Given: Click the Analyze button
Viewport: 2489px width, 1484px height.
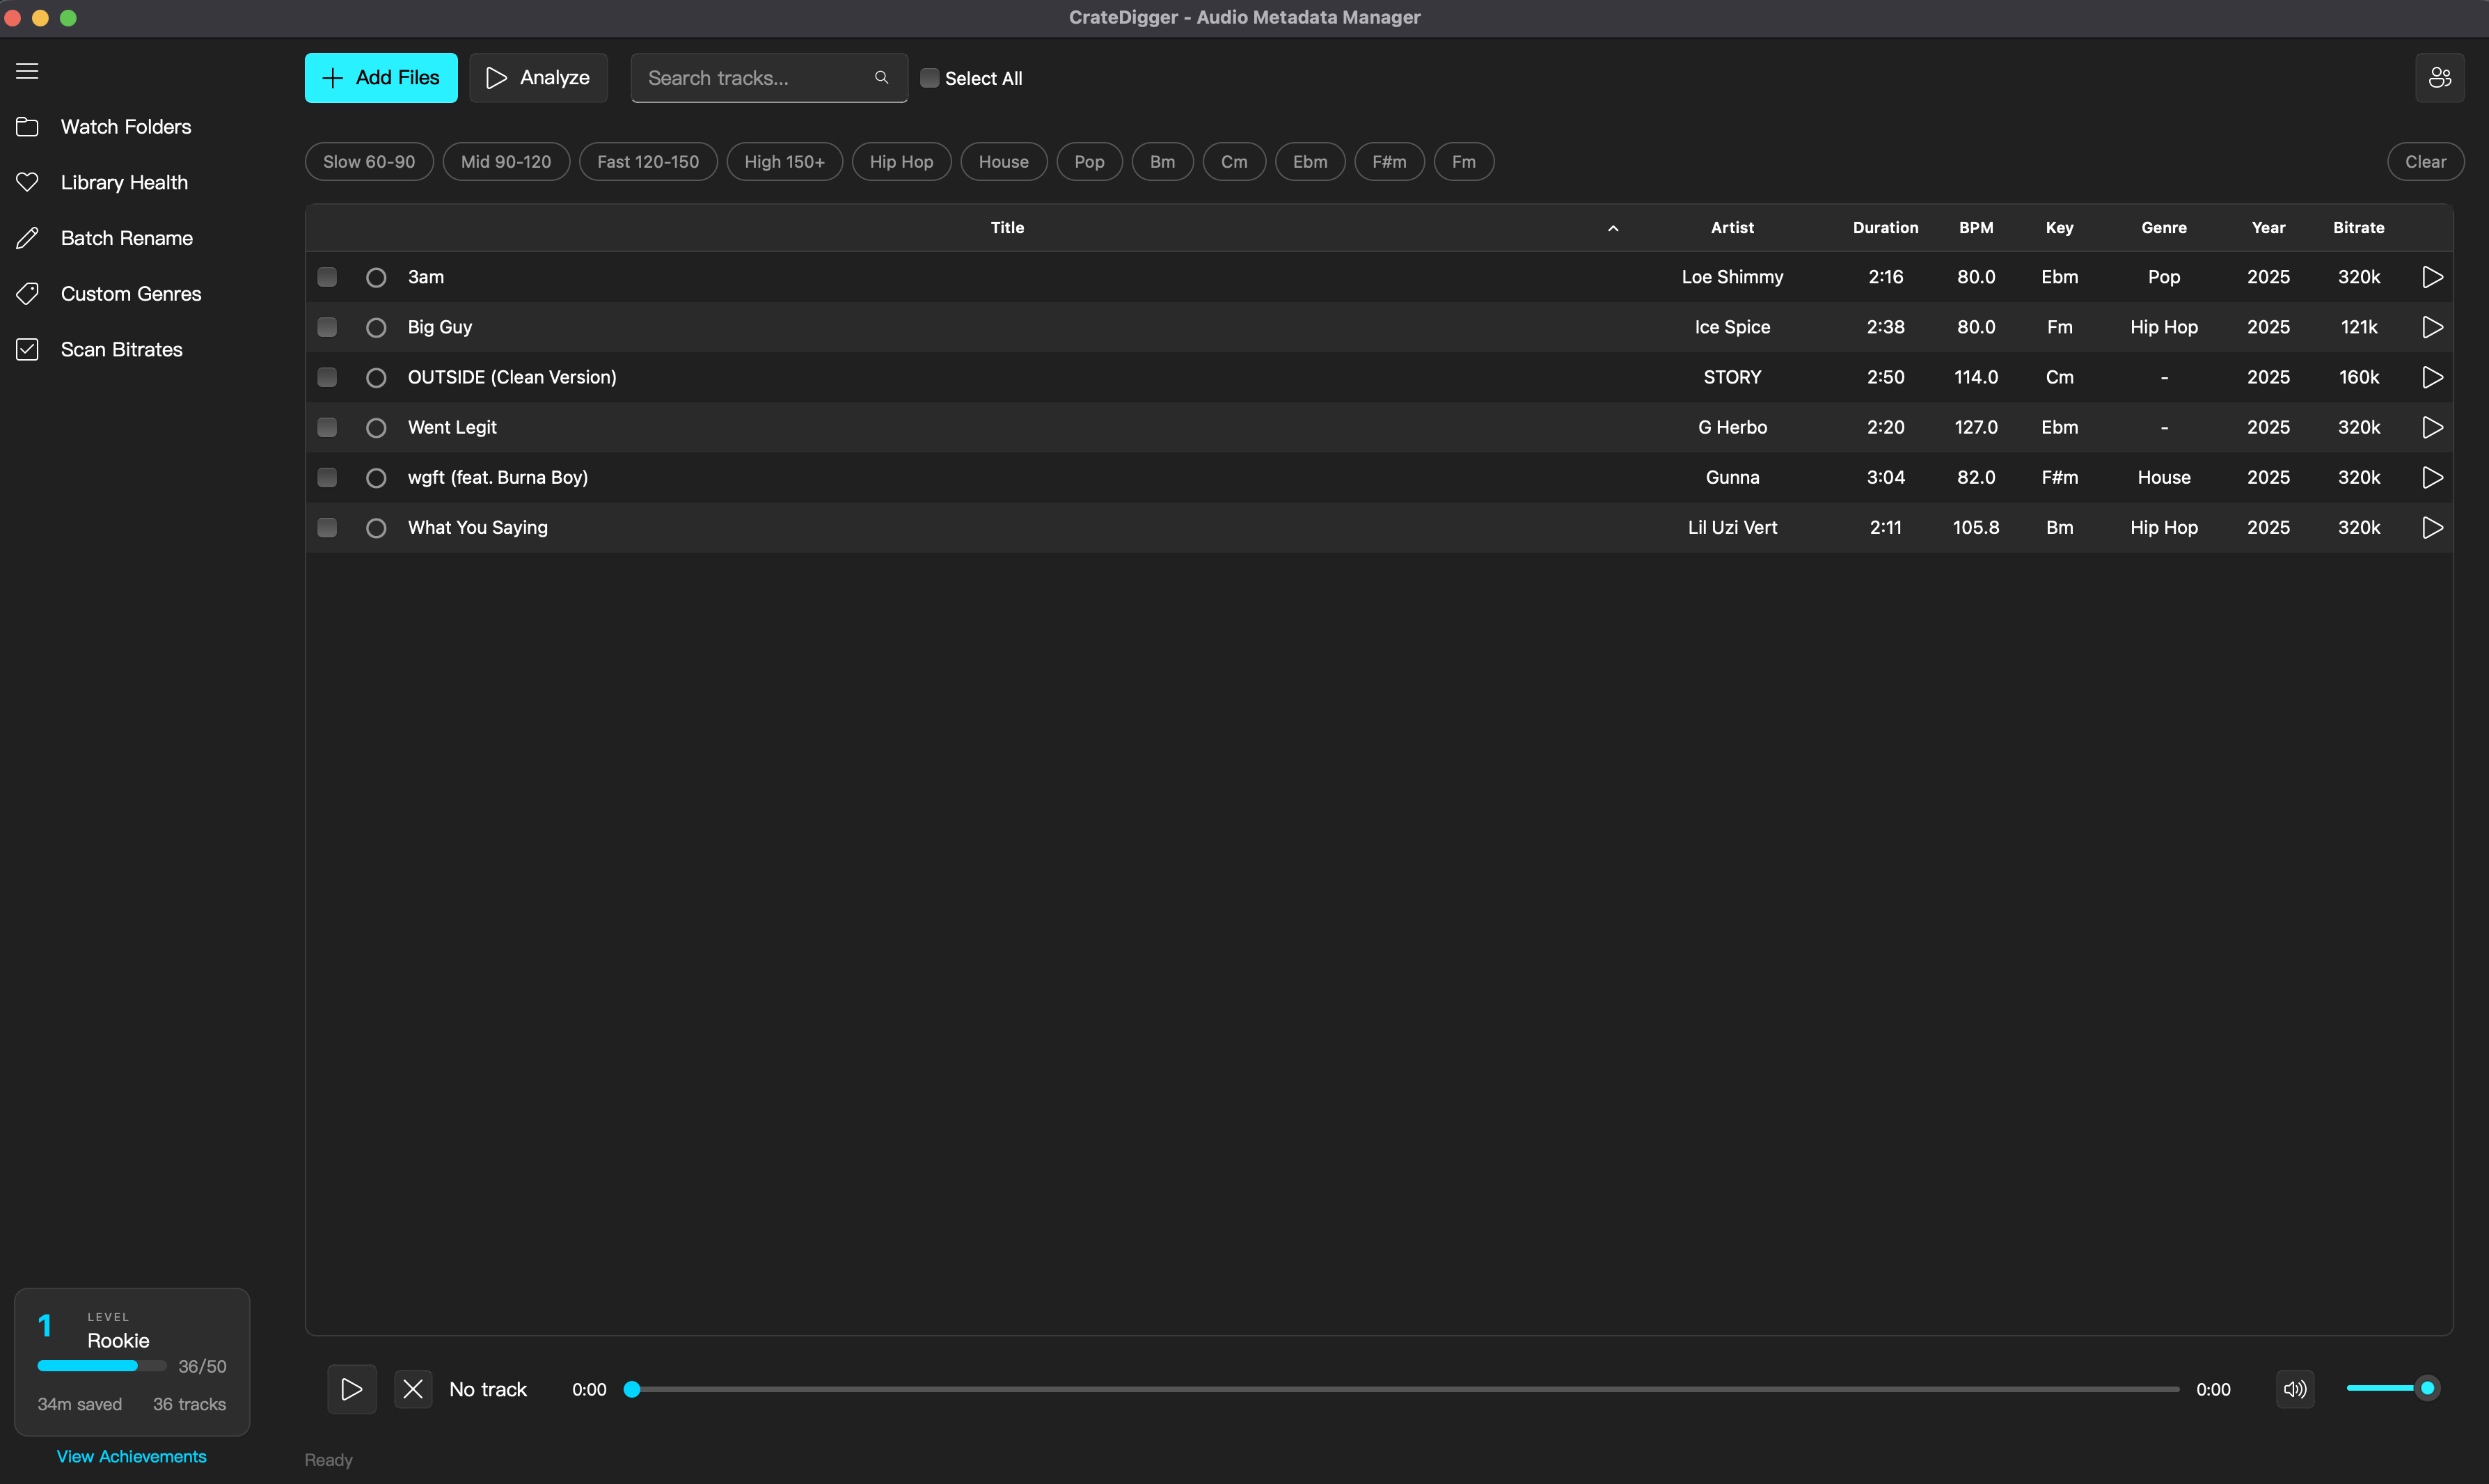Looking at the screenshot, I should coord(537,77).
